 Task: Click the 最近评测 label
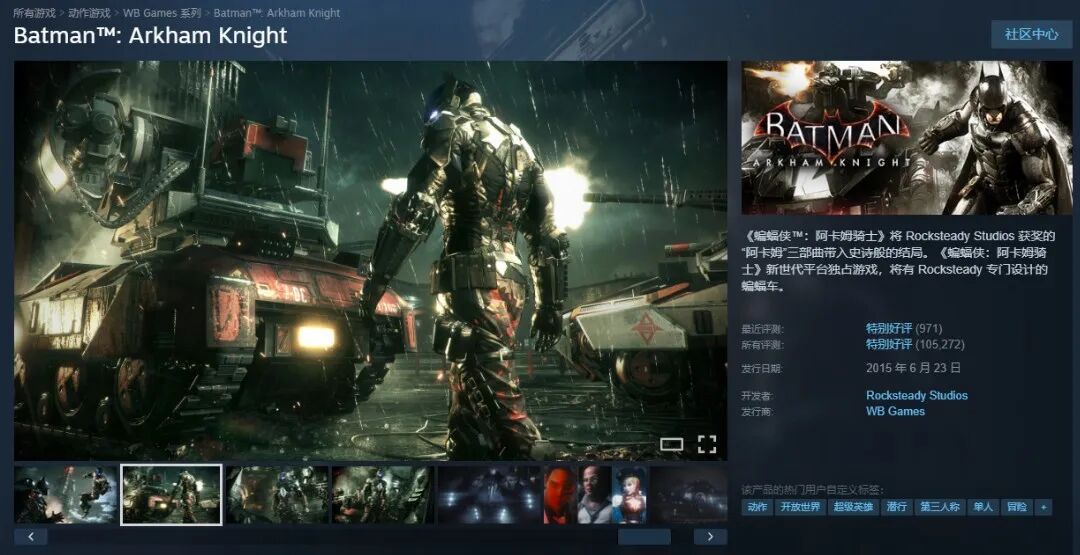tap(762, 329)
